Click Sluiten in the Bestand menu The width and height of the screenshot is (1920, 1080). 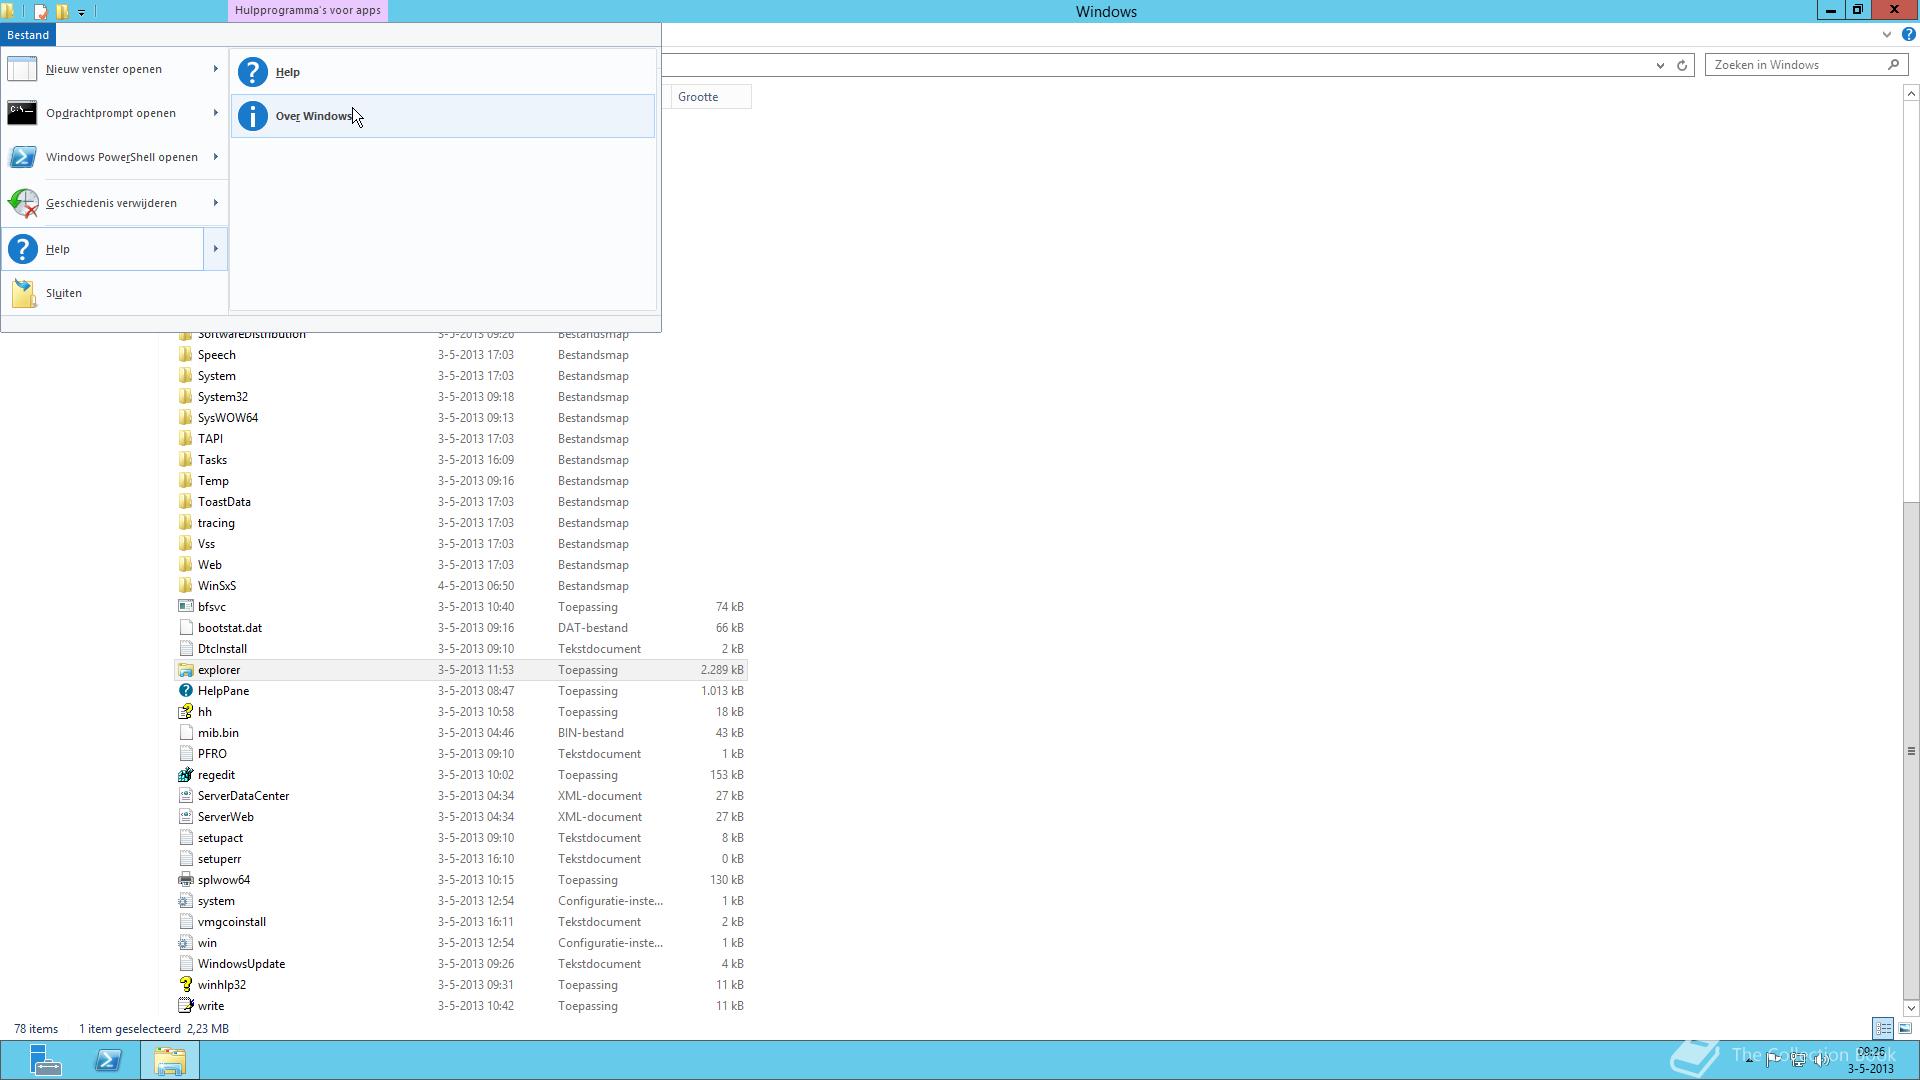coord(115,293)
